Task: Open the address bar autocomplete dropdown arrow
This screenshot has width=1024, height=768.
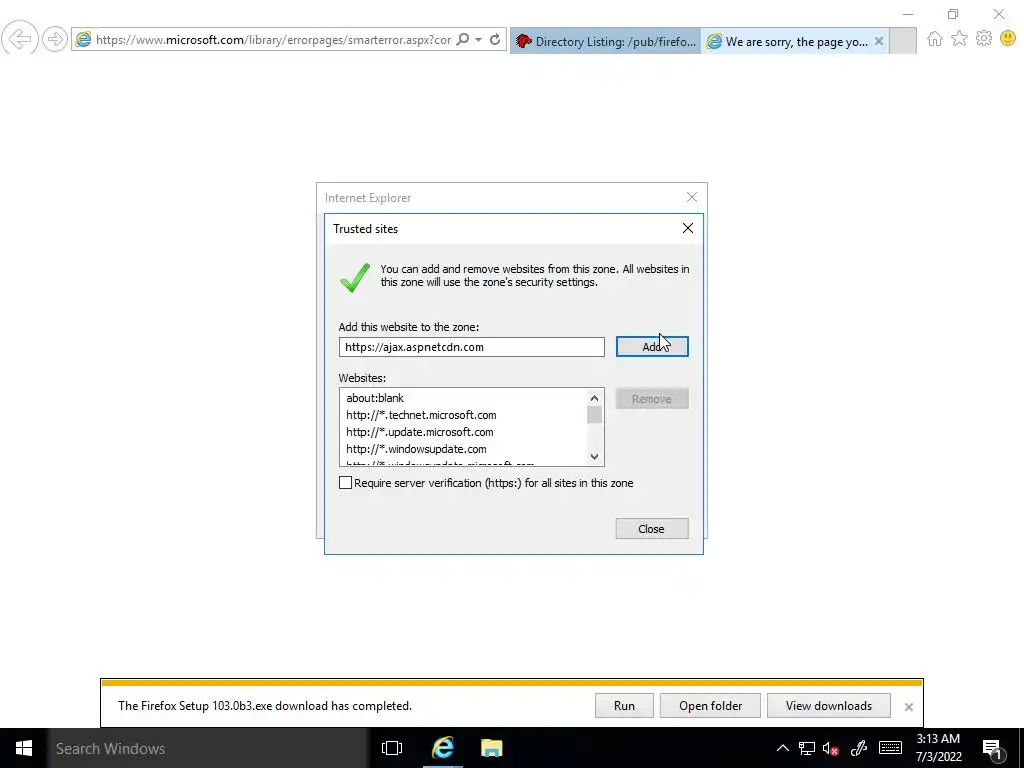Action: click(479, 40)
